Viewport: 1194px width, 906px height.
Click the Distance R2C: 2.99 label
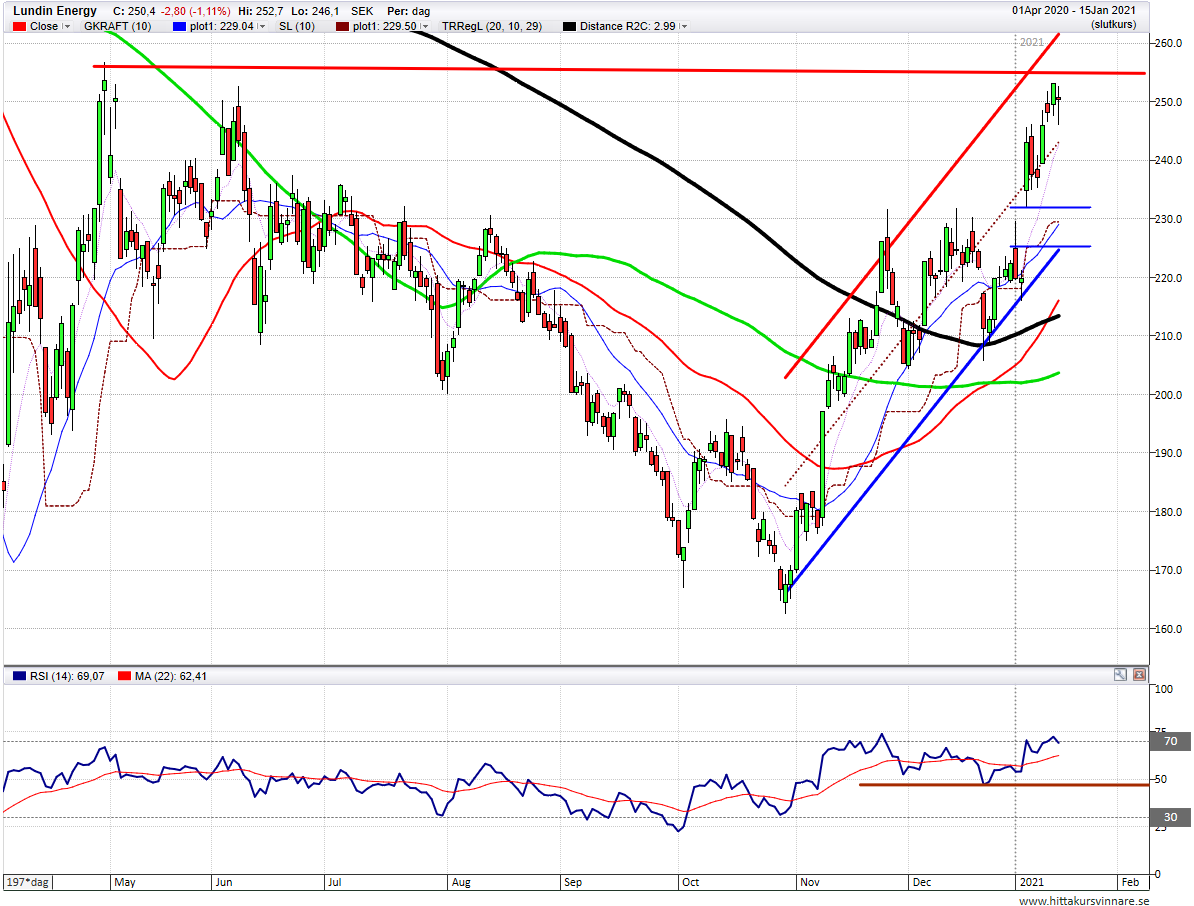point(627,27)
